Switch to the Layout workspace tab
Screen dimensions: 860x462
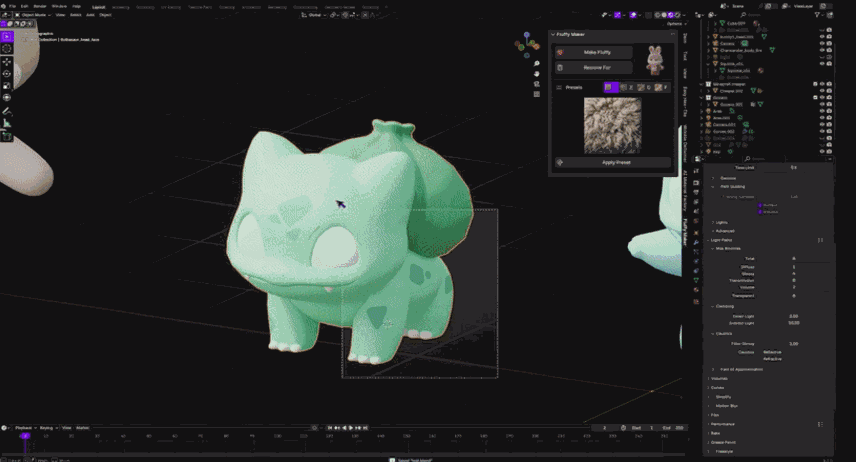99,7
